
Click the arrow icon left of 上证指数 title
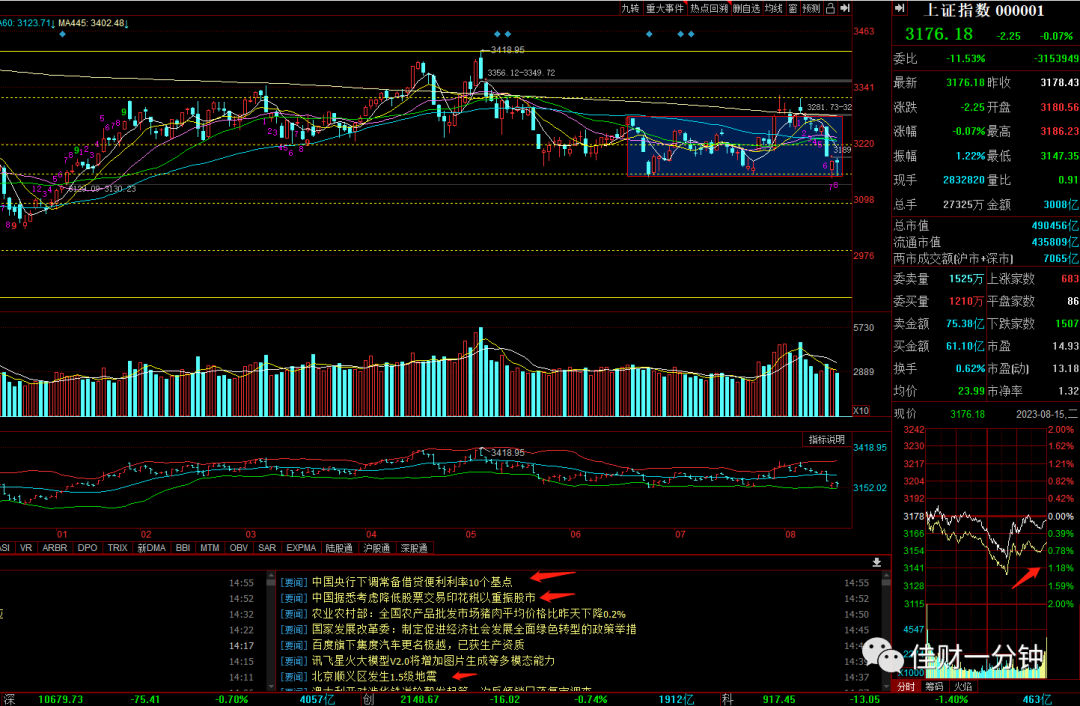point(899,8)
